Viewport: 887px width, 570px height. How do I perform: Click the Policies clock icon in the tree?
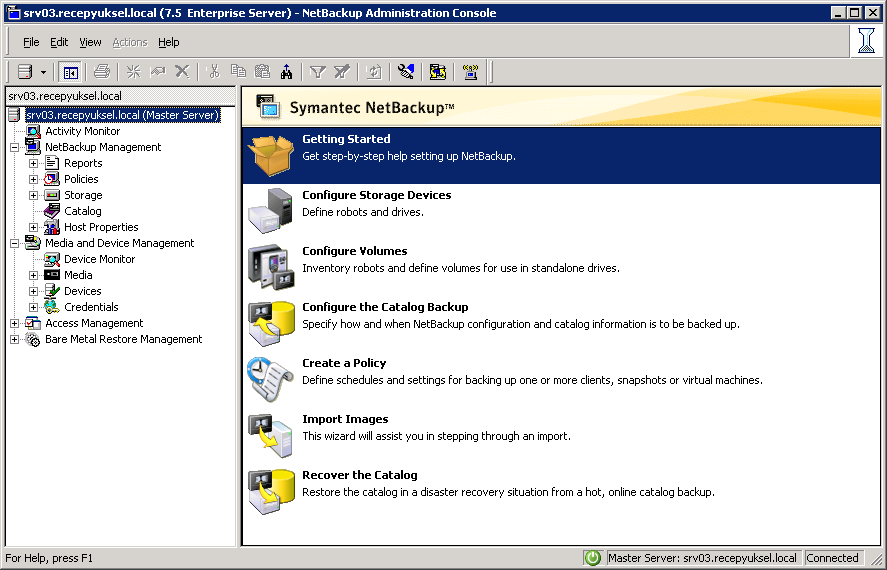click(x=52, y=179)
